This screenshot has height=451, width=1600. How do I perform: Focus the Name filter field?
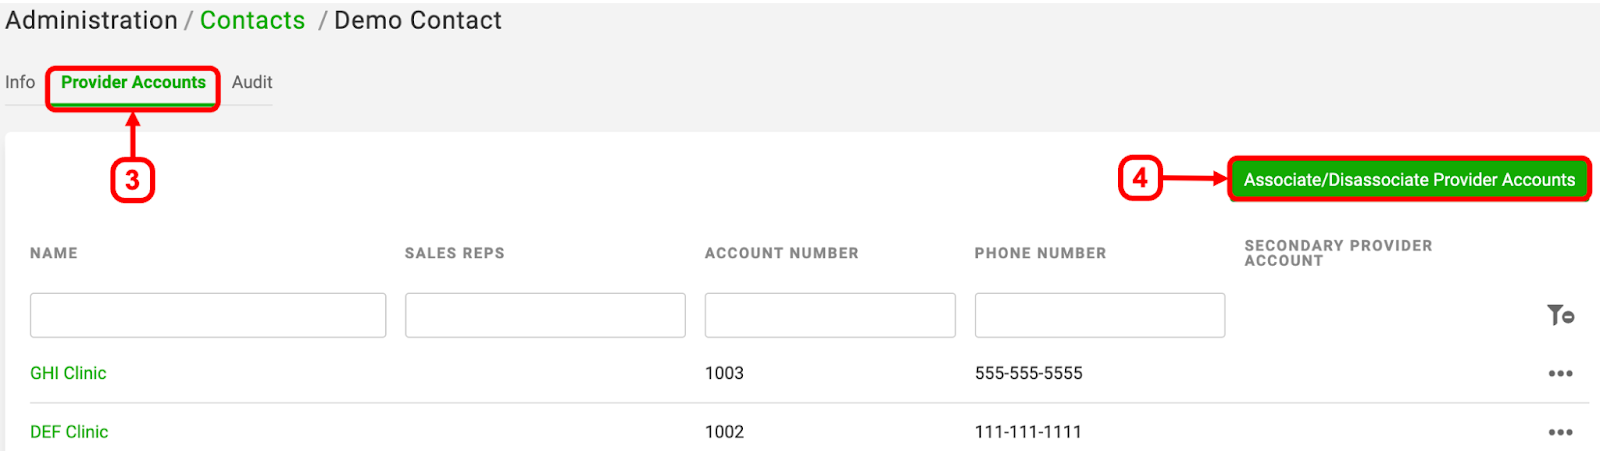(x=208, y=315)
